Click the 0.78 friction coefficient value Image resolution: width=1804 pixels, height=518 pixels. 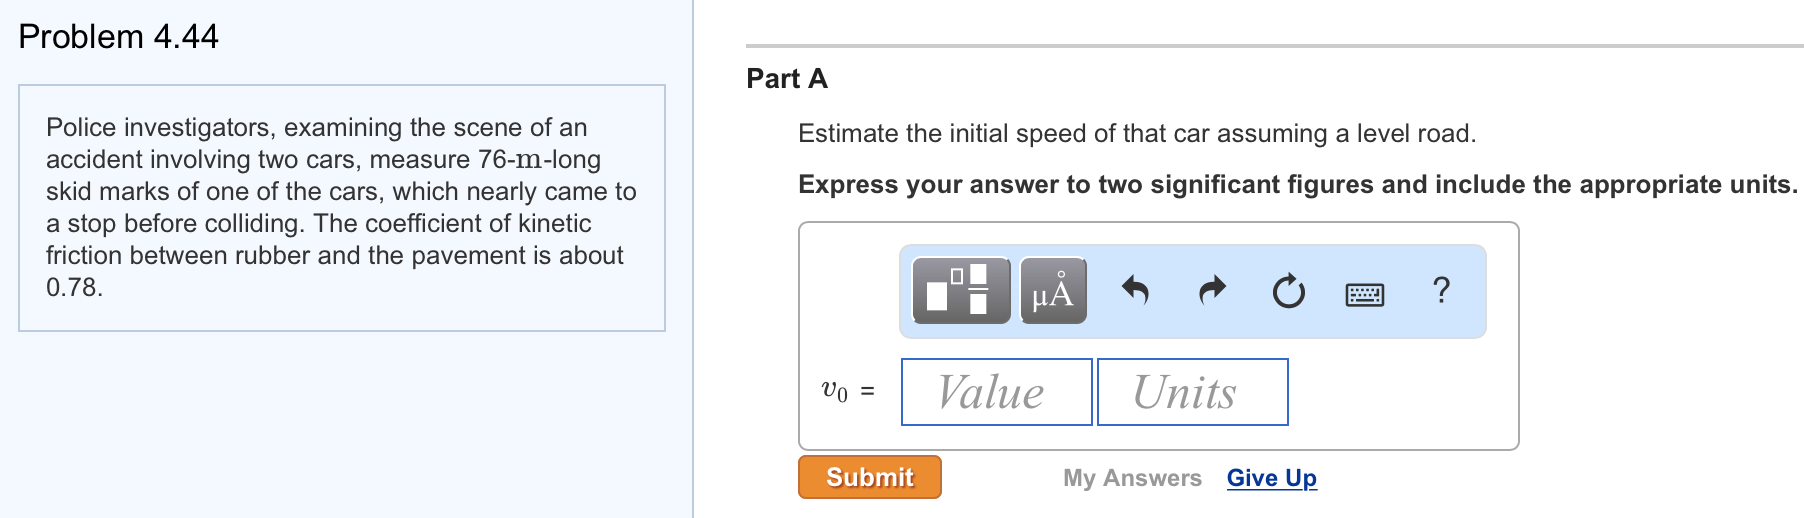[x=73, y=288]
